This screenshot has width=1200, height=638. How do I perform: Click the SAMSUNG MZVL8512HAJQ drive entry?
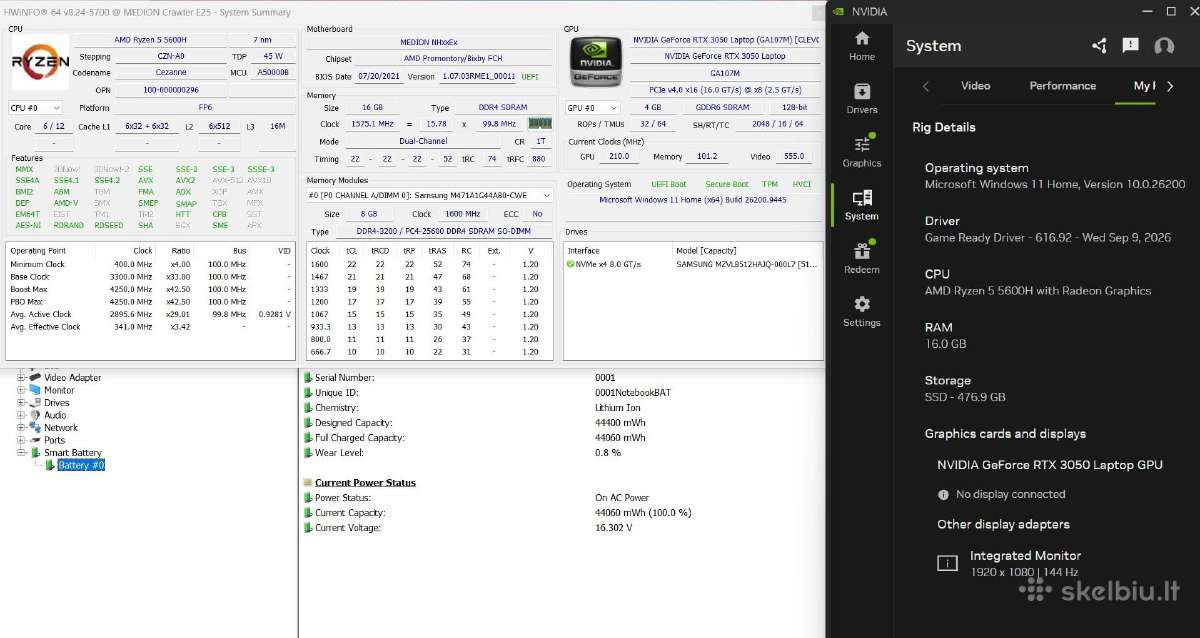click(748, 264)
